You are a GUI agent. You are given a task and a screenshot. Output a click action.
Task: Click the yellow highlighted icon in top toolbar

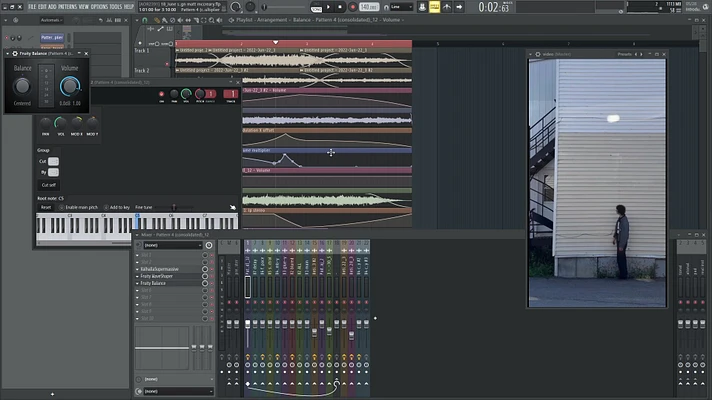[435, 7]
